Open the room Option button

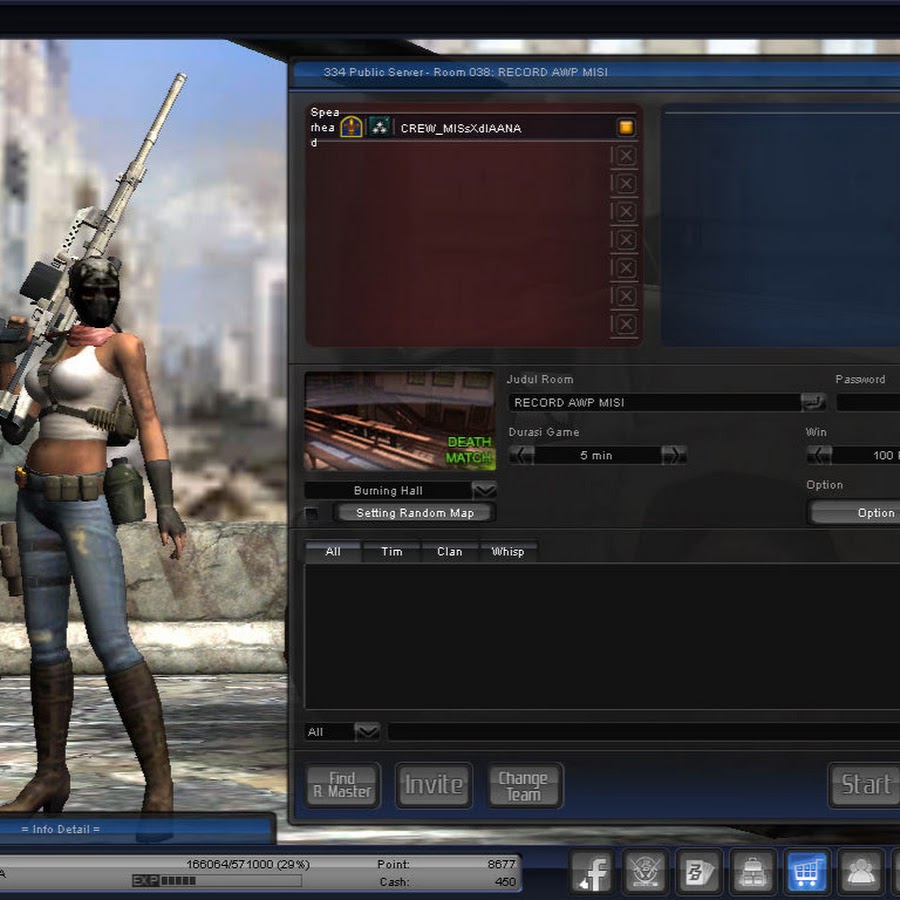point(855,513)
